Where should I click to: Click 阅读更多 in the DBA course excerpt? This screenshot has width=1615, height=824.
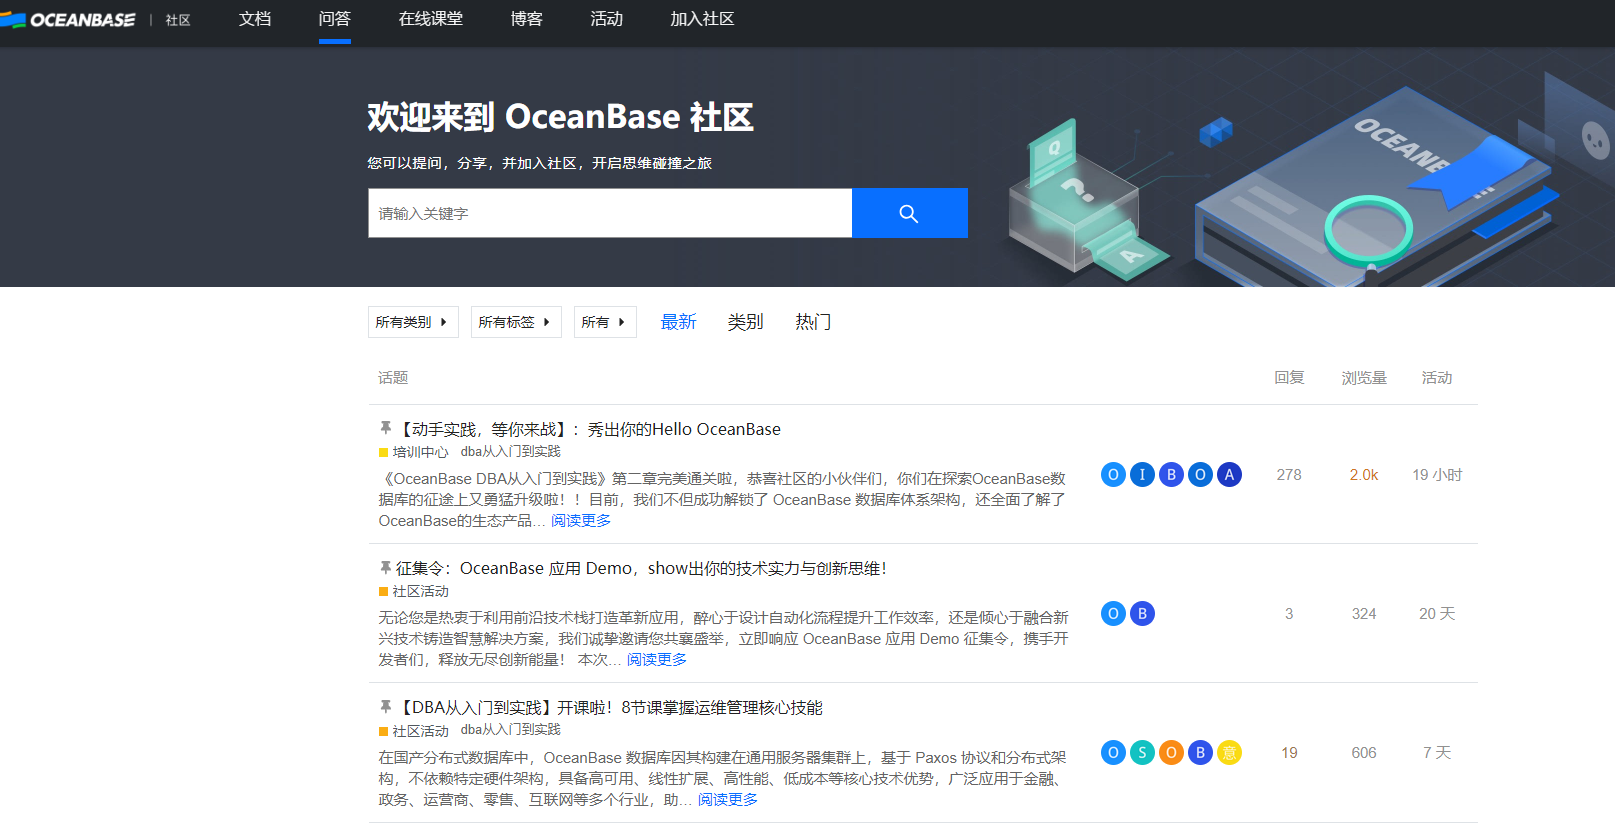pos(728,800)
